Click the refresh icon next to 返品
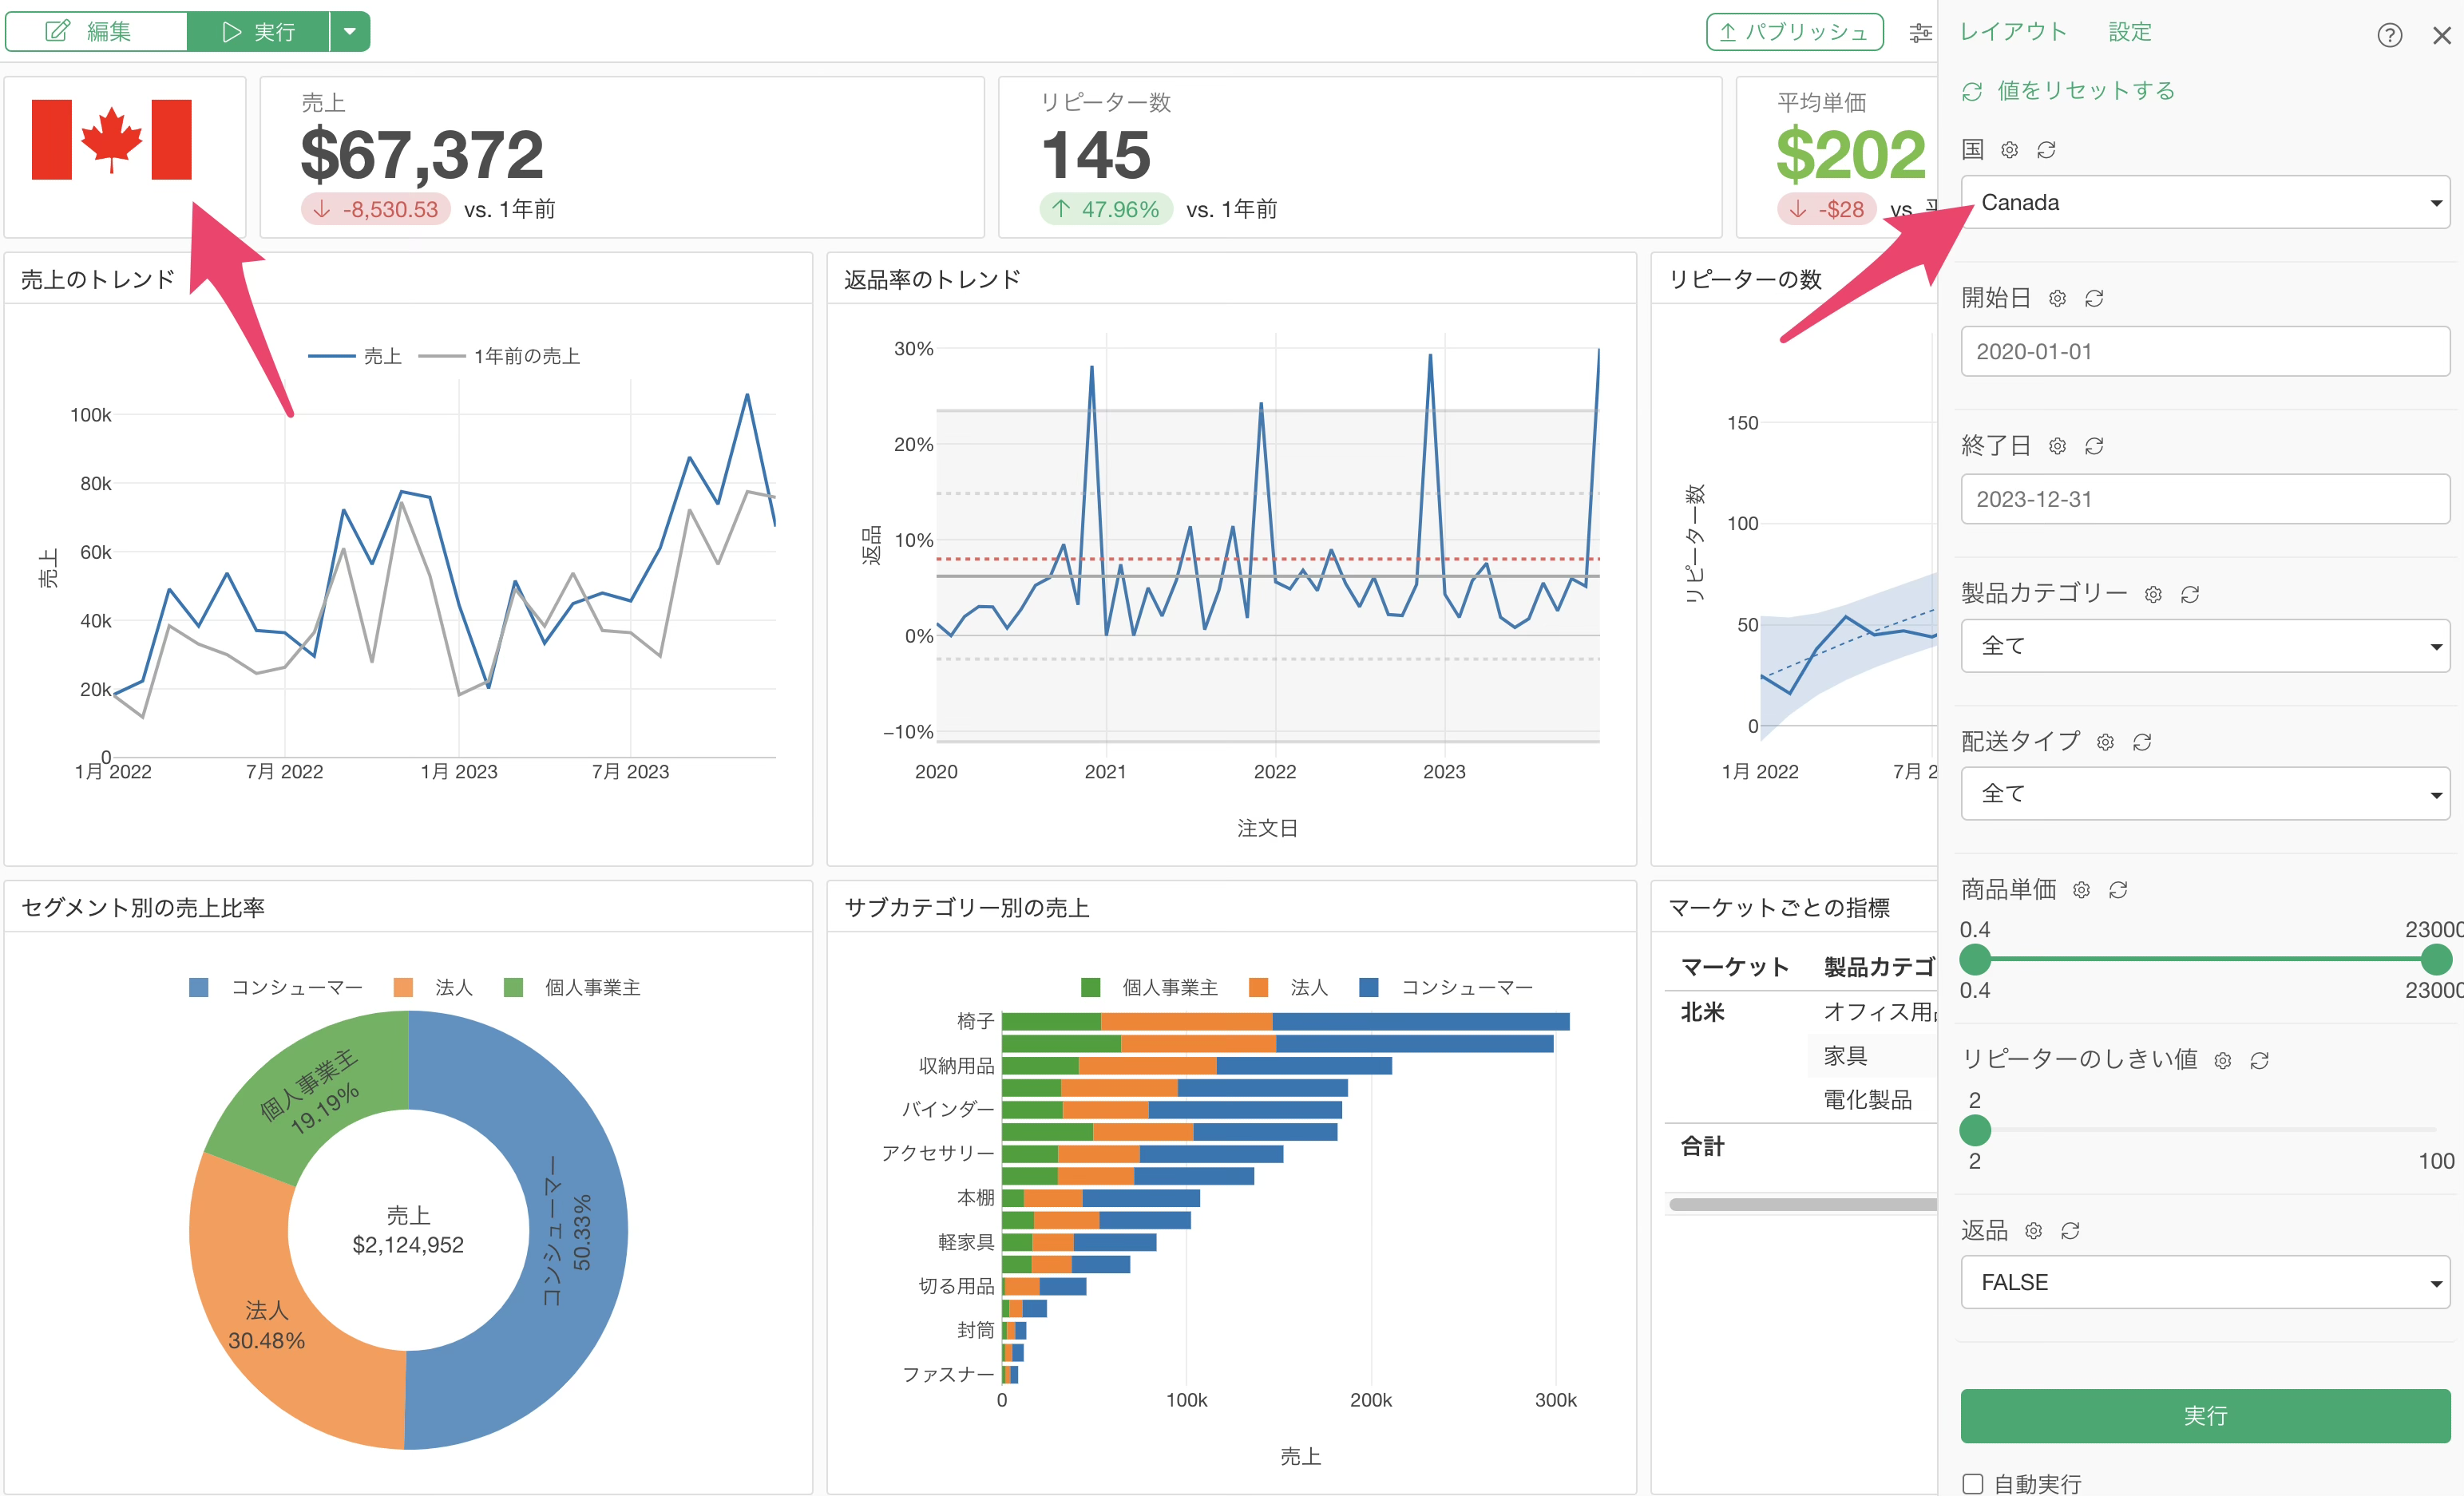 (x=2070, y=1231)
